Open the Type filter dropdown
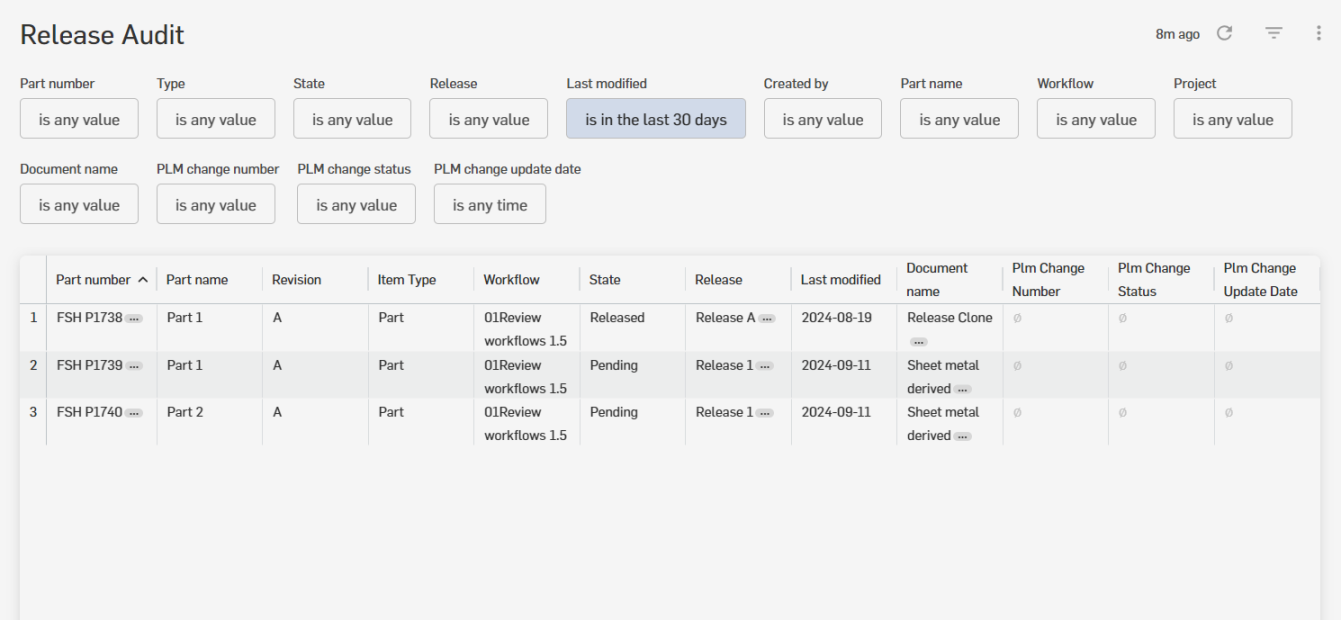 click(215, 118)
